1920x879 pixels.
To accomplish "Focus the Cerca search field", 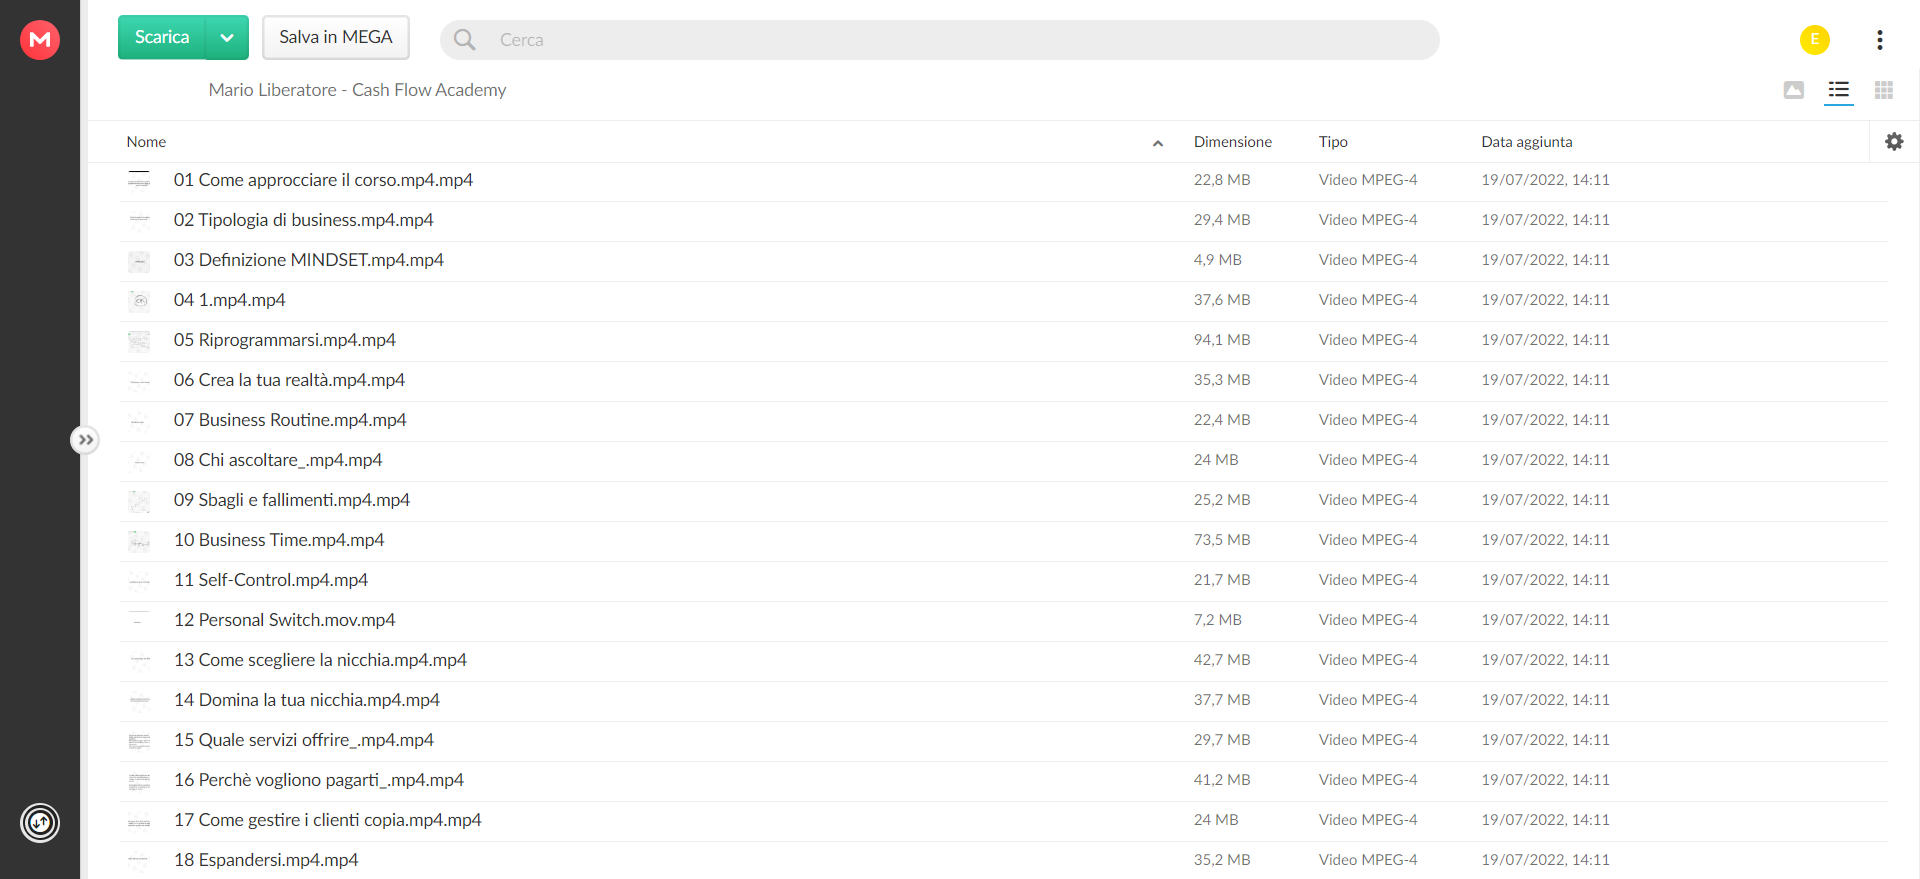I will point(940,40).
